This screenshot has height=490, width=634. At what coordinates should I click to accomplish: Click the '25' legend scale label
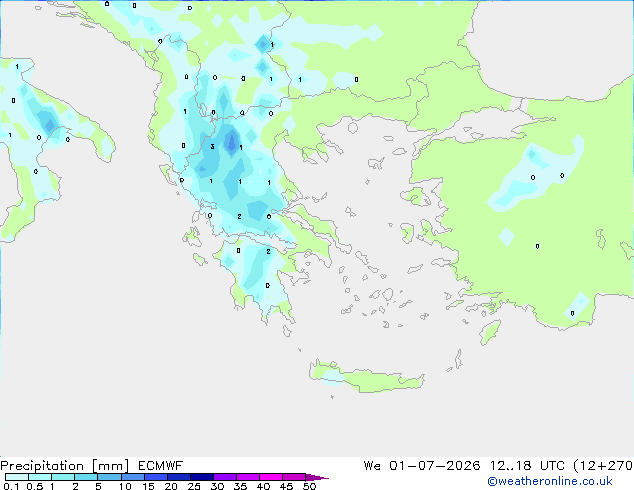click(x=194, y=486)
